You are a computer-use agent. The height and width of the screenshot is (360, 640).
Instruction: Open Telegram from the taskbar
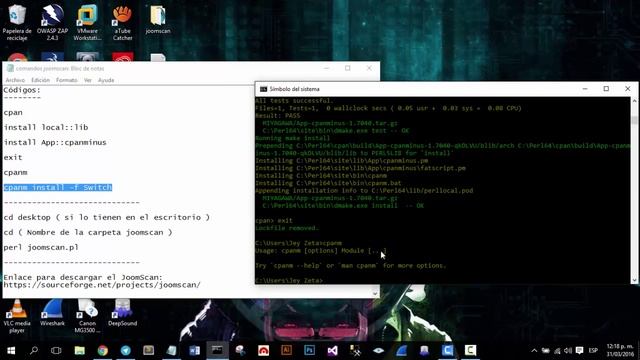click(126, 350)
